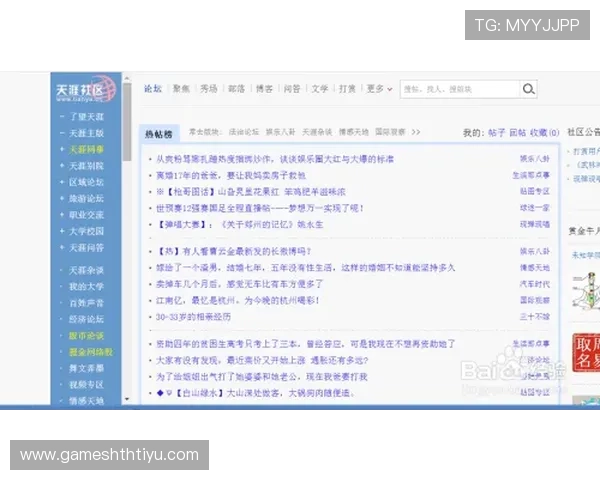Click sidebar scrollbar down arrow
600x480 pixels.
click(x=127, y=399)
